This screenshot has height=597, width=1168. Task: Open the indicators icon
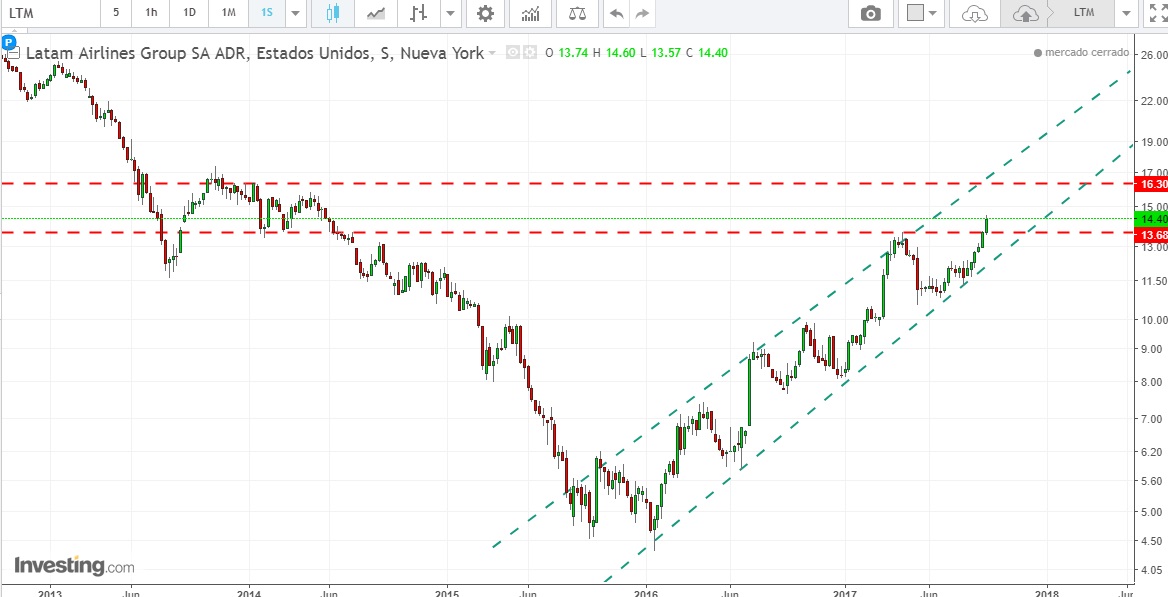[x=531, y=13]
